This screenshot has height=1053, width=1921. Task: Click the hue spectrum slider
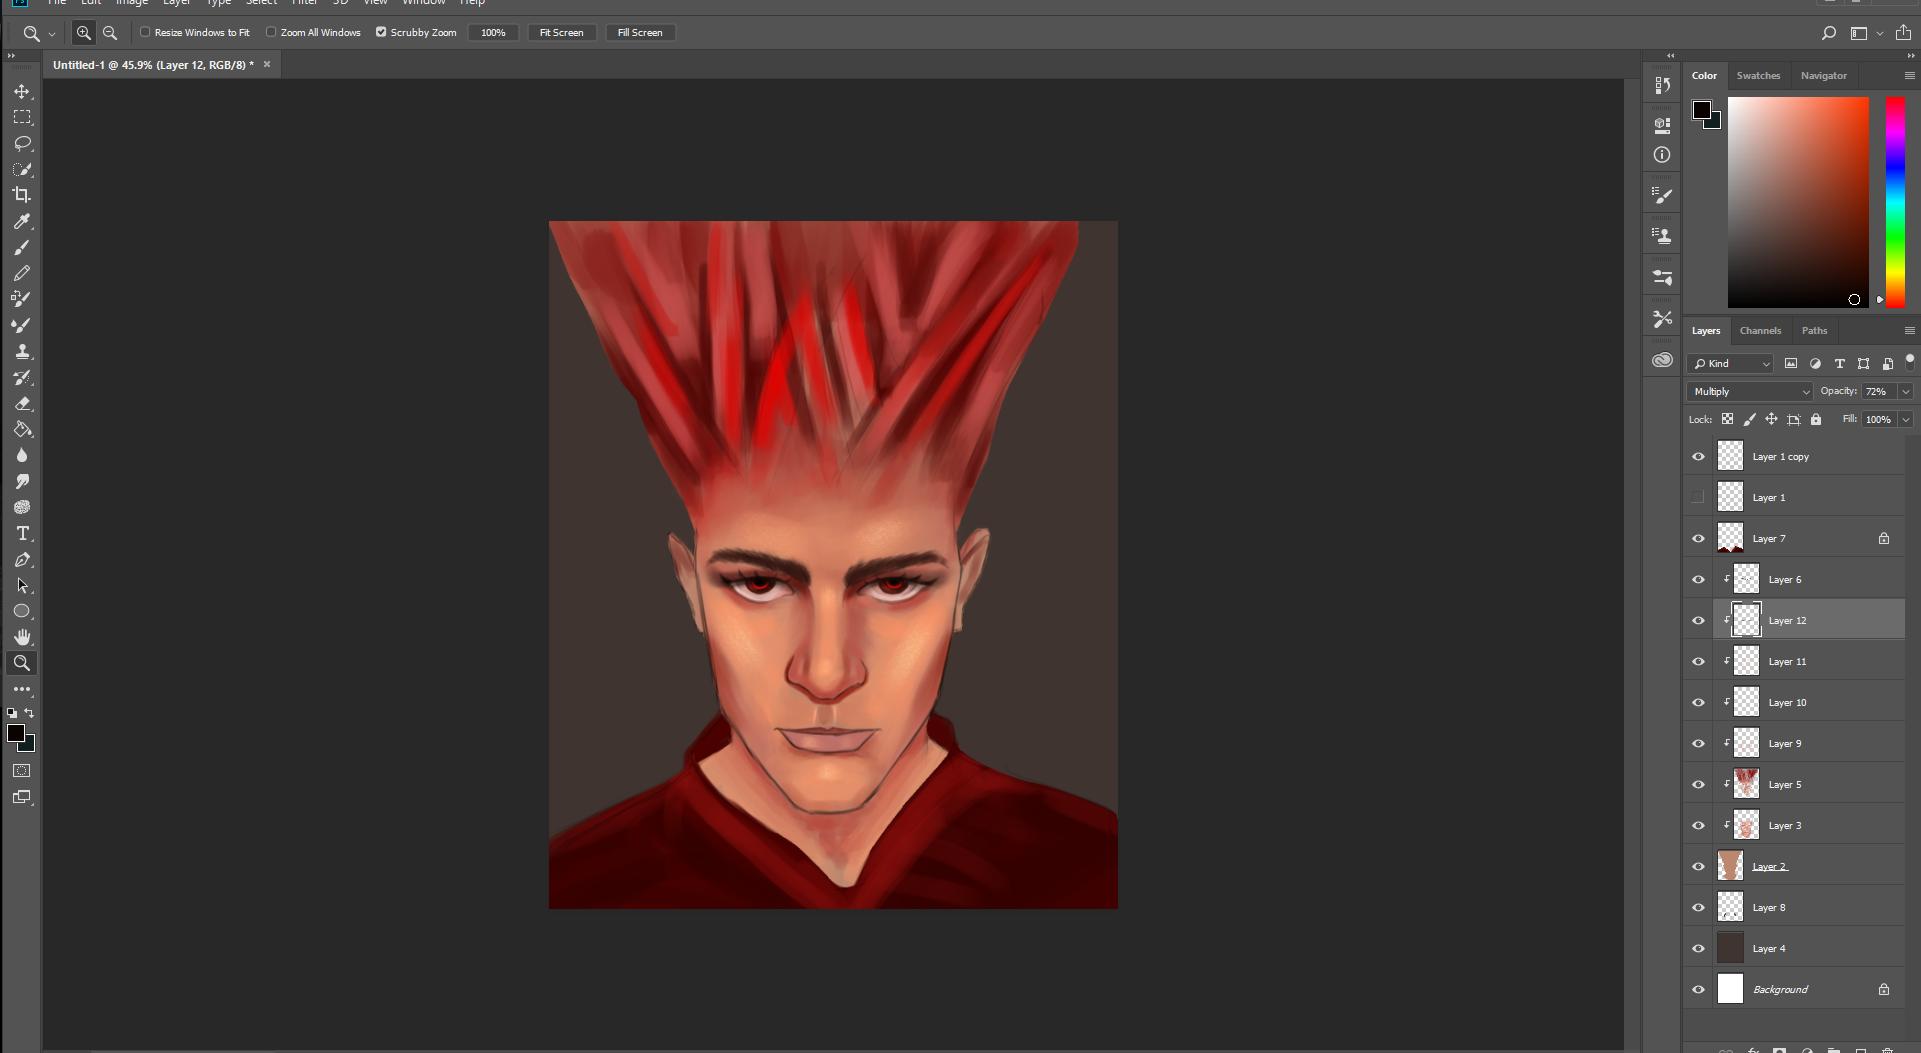1895,202
